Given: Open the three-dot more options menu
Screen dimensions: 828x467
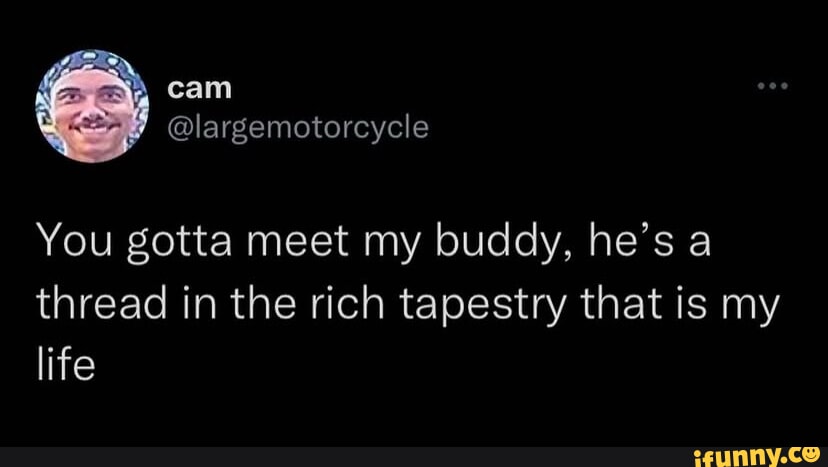Looking at the screenshot, I should click(x=773, y=86).
